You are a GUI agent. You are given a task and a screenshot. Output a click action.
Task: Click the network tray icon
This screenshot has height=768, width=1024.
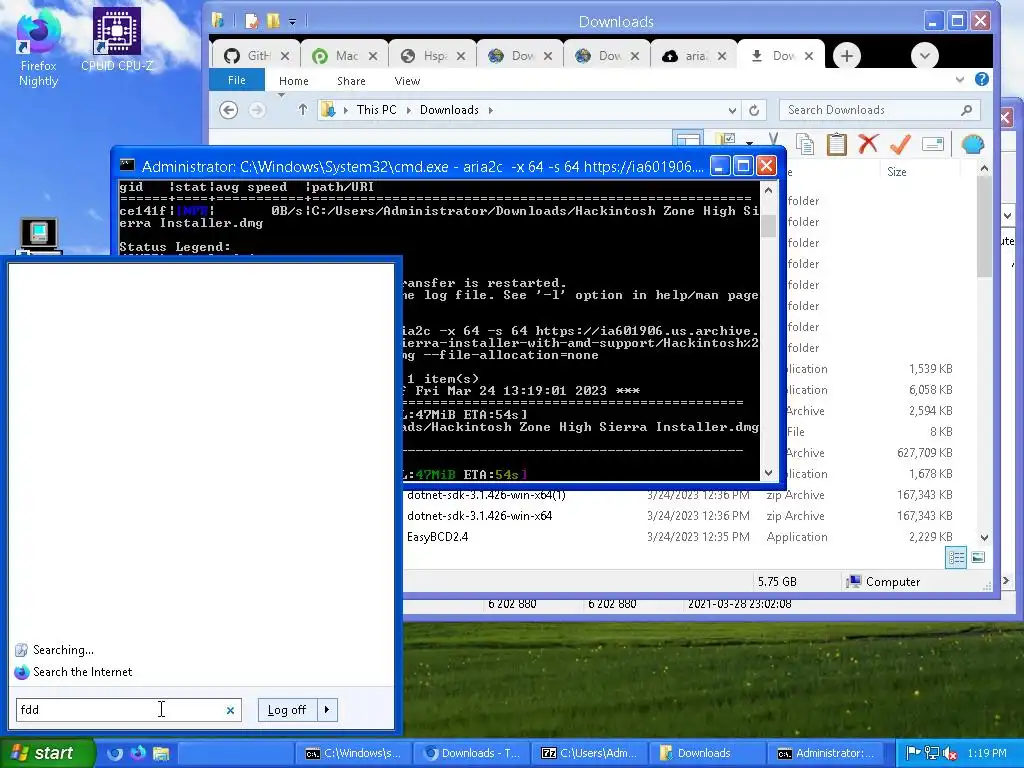(931, 754)
